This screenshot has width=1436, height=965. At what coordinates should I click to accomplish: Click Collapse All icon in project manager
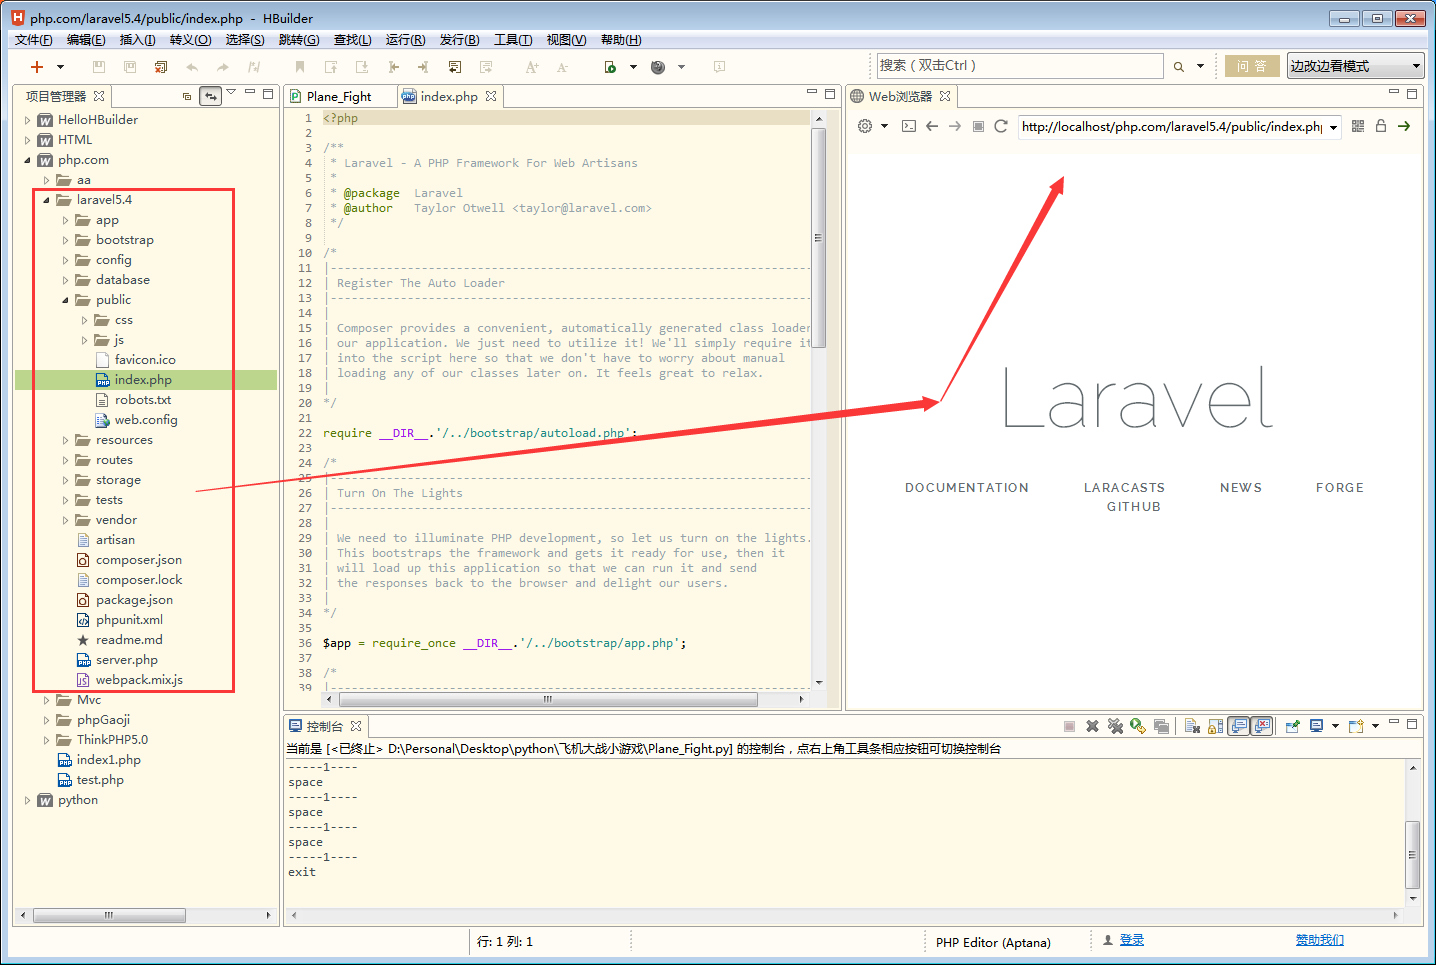click(187, 96)
